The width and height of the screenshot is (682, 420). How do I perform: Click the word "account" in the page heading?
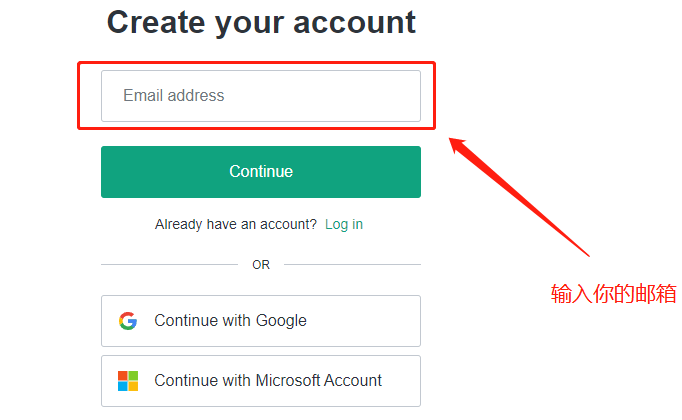pos(353,22)
